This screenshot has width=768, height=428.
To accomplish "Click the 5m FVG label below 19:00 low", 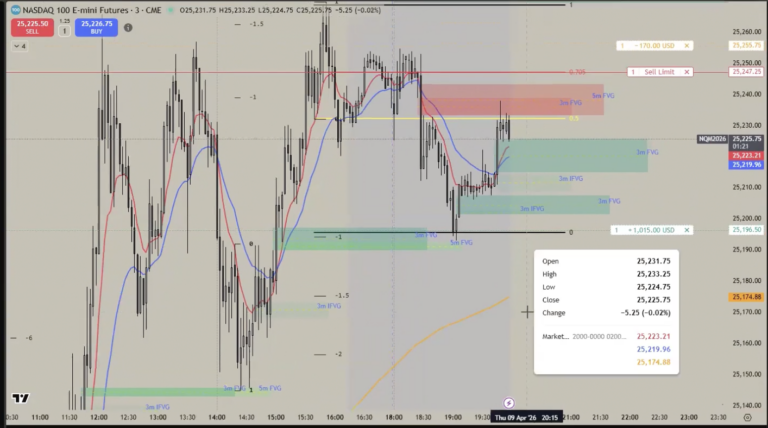I will [461, 242].
